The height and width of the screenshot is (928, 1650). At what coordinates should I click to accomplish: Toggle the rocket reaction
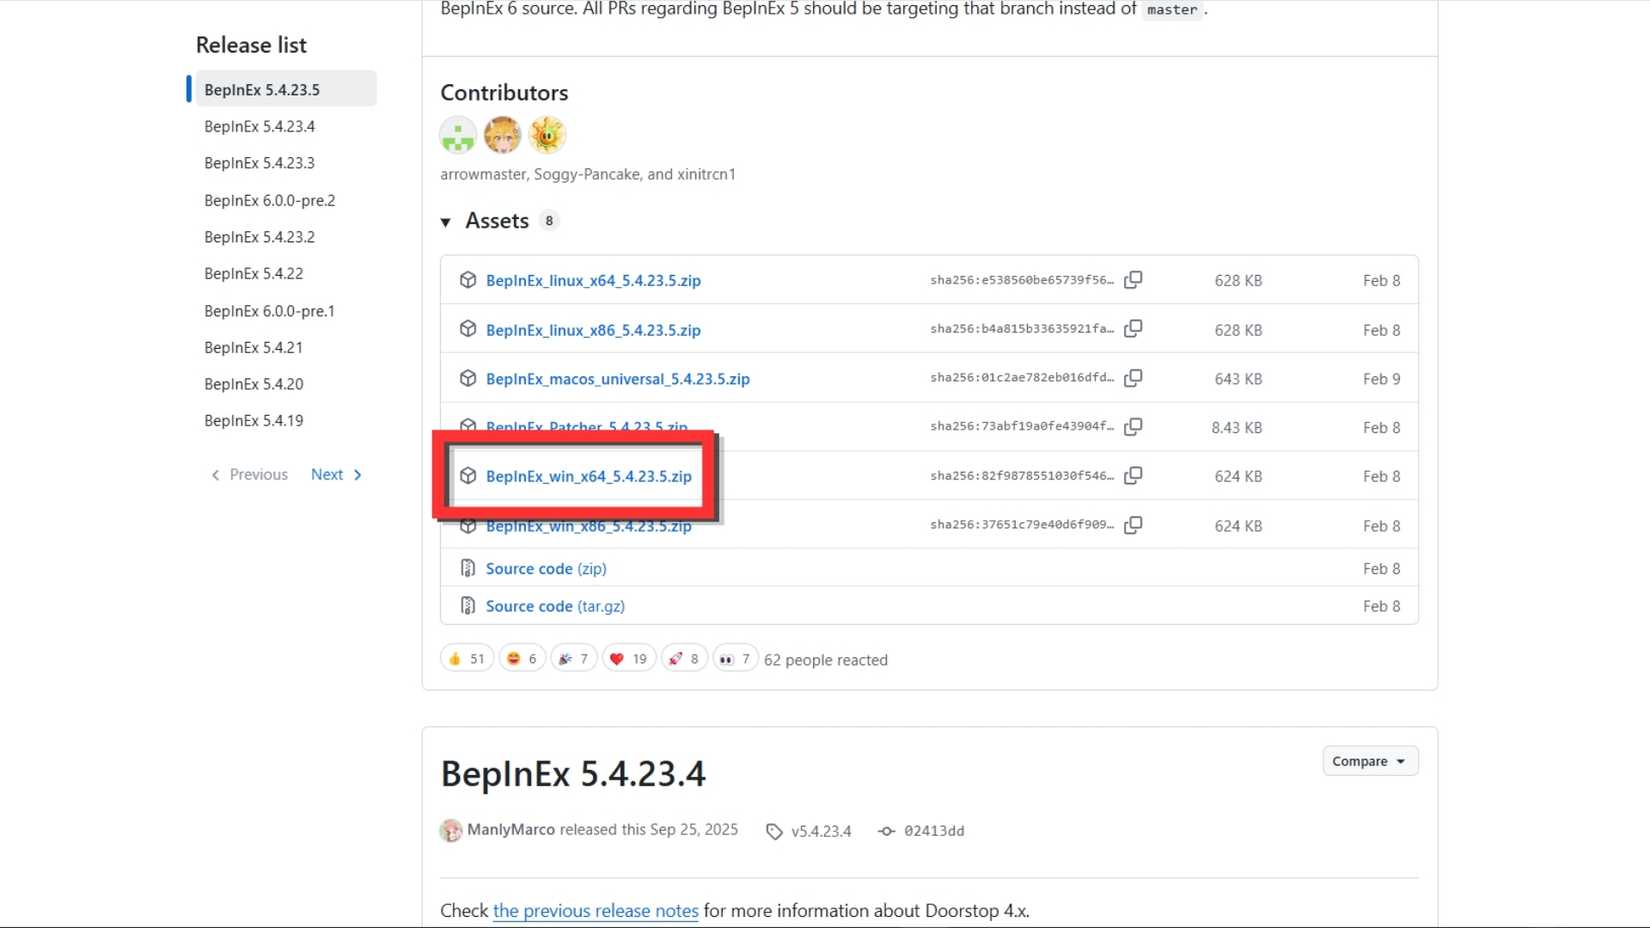point(684,658)
